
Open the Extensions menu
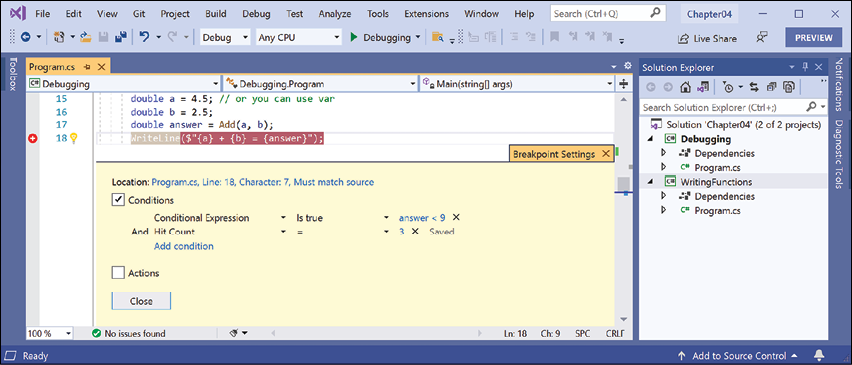coord(427,14)
